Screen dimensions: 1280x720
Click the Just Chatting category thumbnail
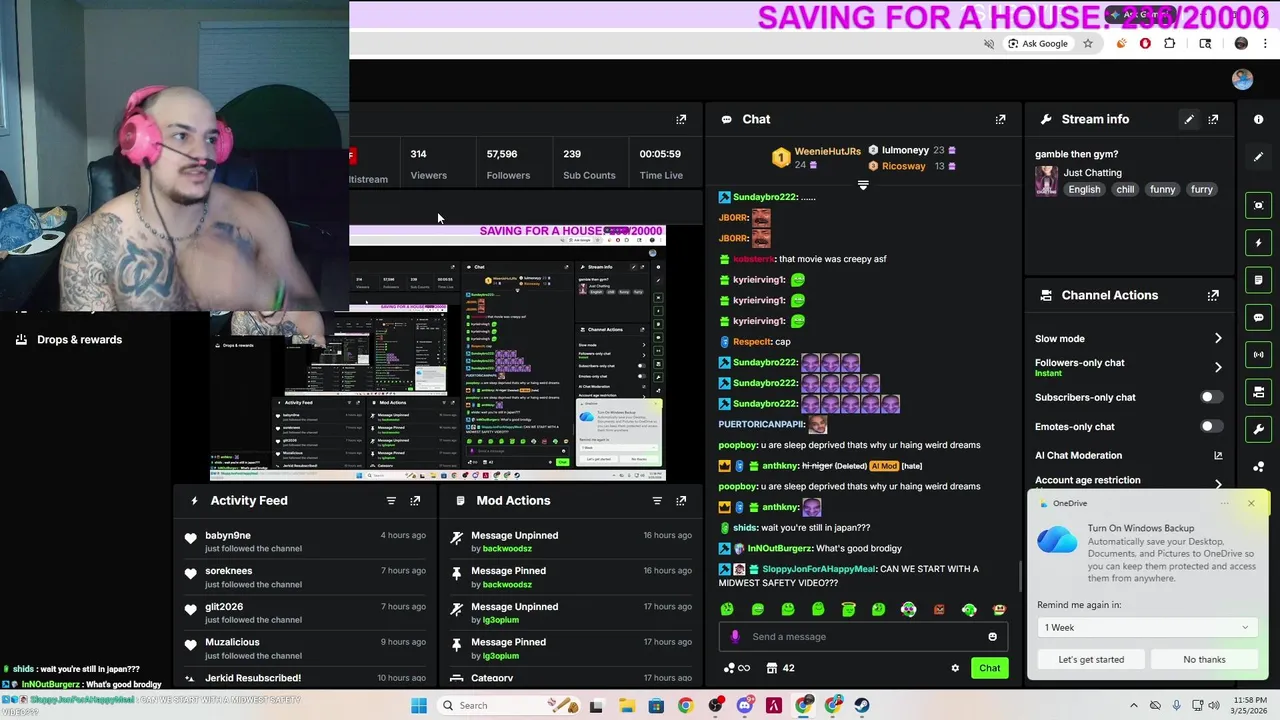(x=1046, y=181)
